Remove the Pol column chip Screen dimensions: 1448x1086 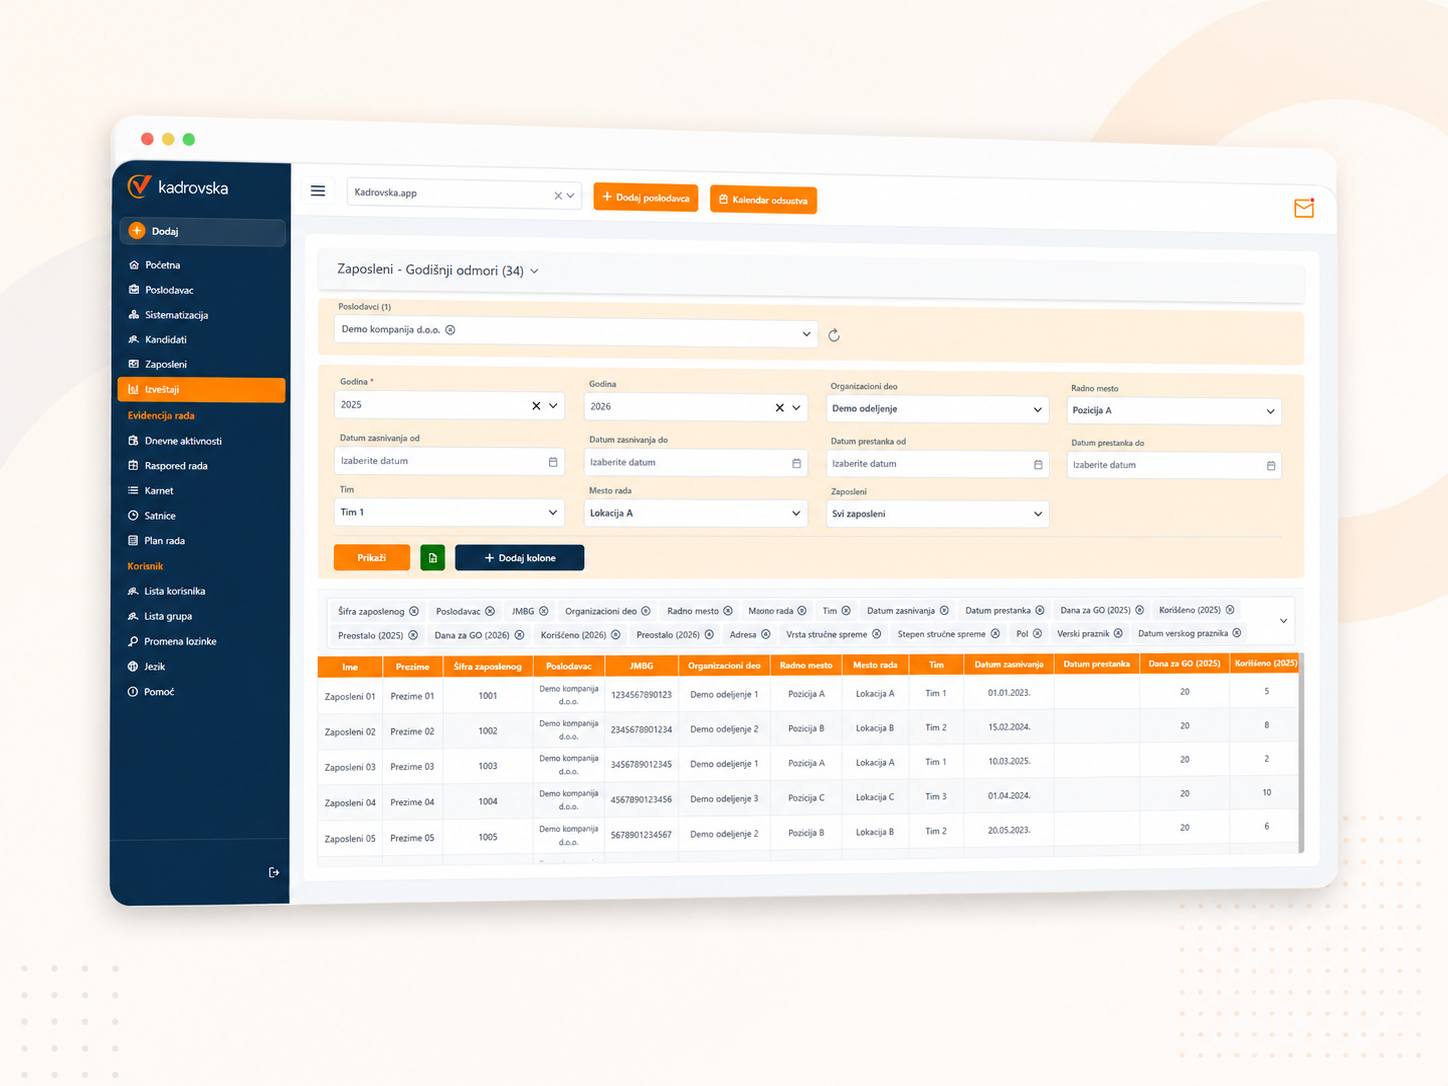(x=1037, y=633)
